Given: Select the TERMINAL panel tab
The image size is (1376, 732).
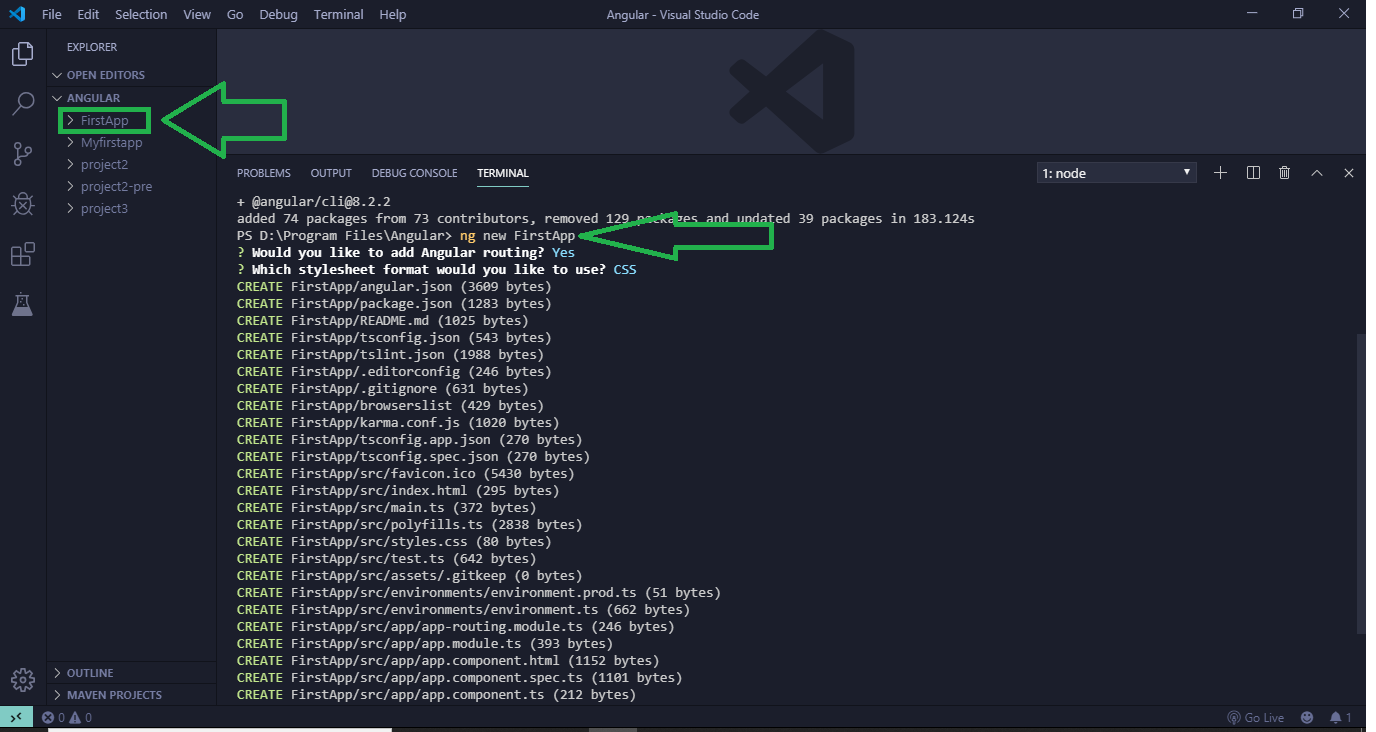Looking at the screenshot, I should [503, 173].
